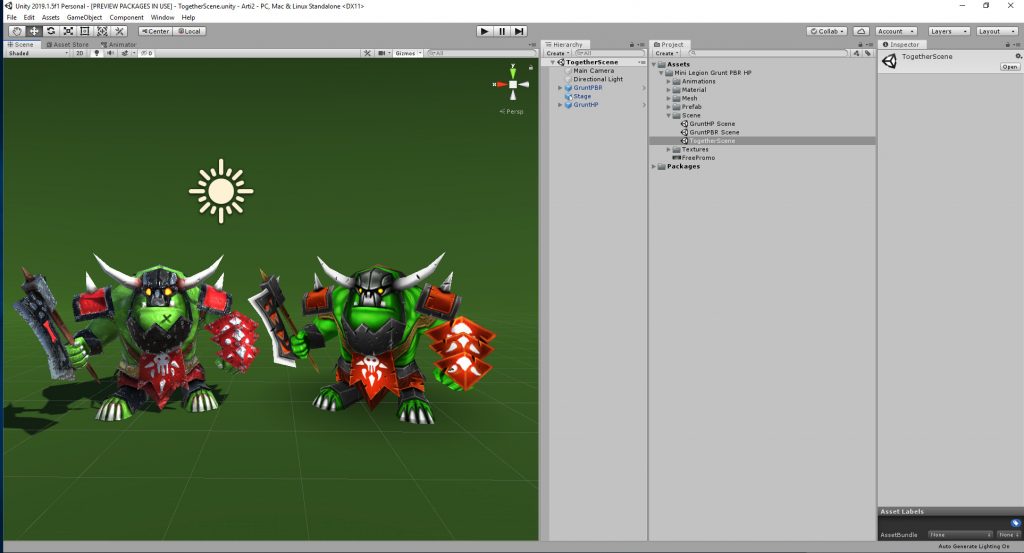The height and width of the screenshot is (553, 1024).
Task: Select the combined Transform tool
Action: coord(102,31)
